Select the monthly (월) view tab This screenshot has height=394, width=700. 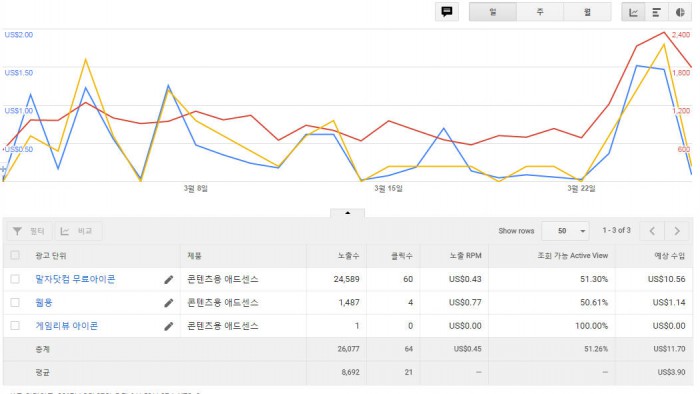click(587, 12)
